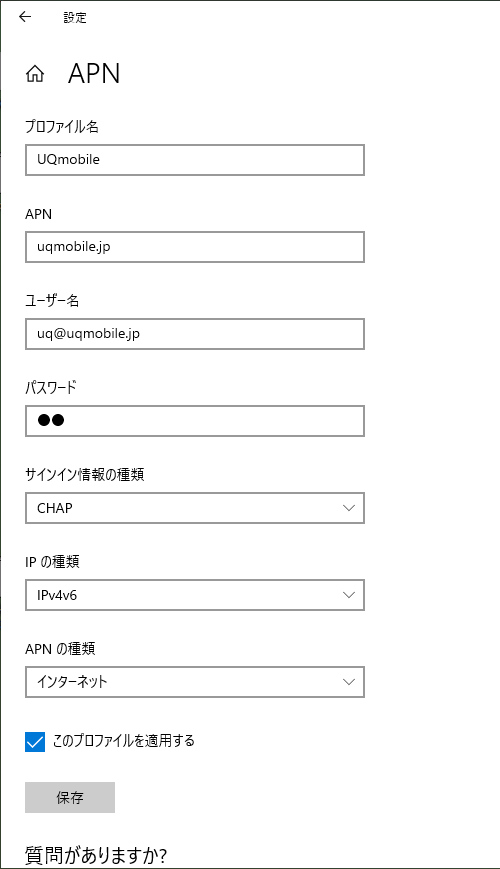This screenshot has height=869, width=500.
Task: Uncheck このプロファイルを適用する checkbox
Action: (35, 742)
